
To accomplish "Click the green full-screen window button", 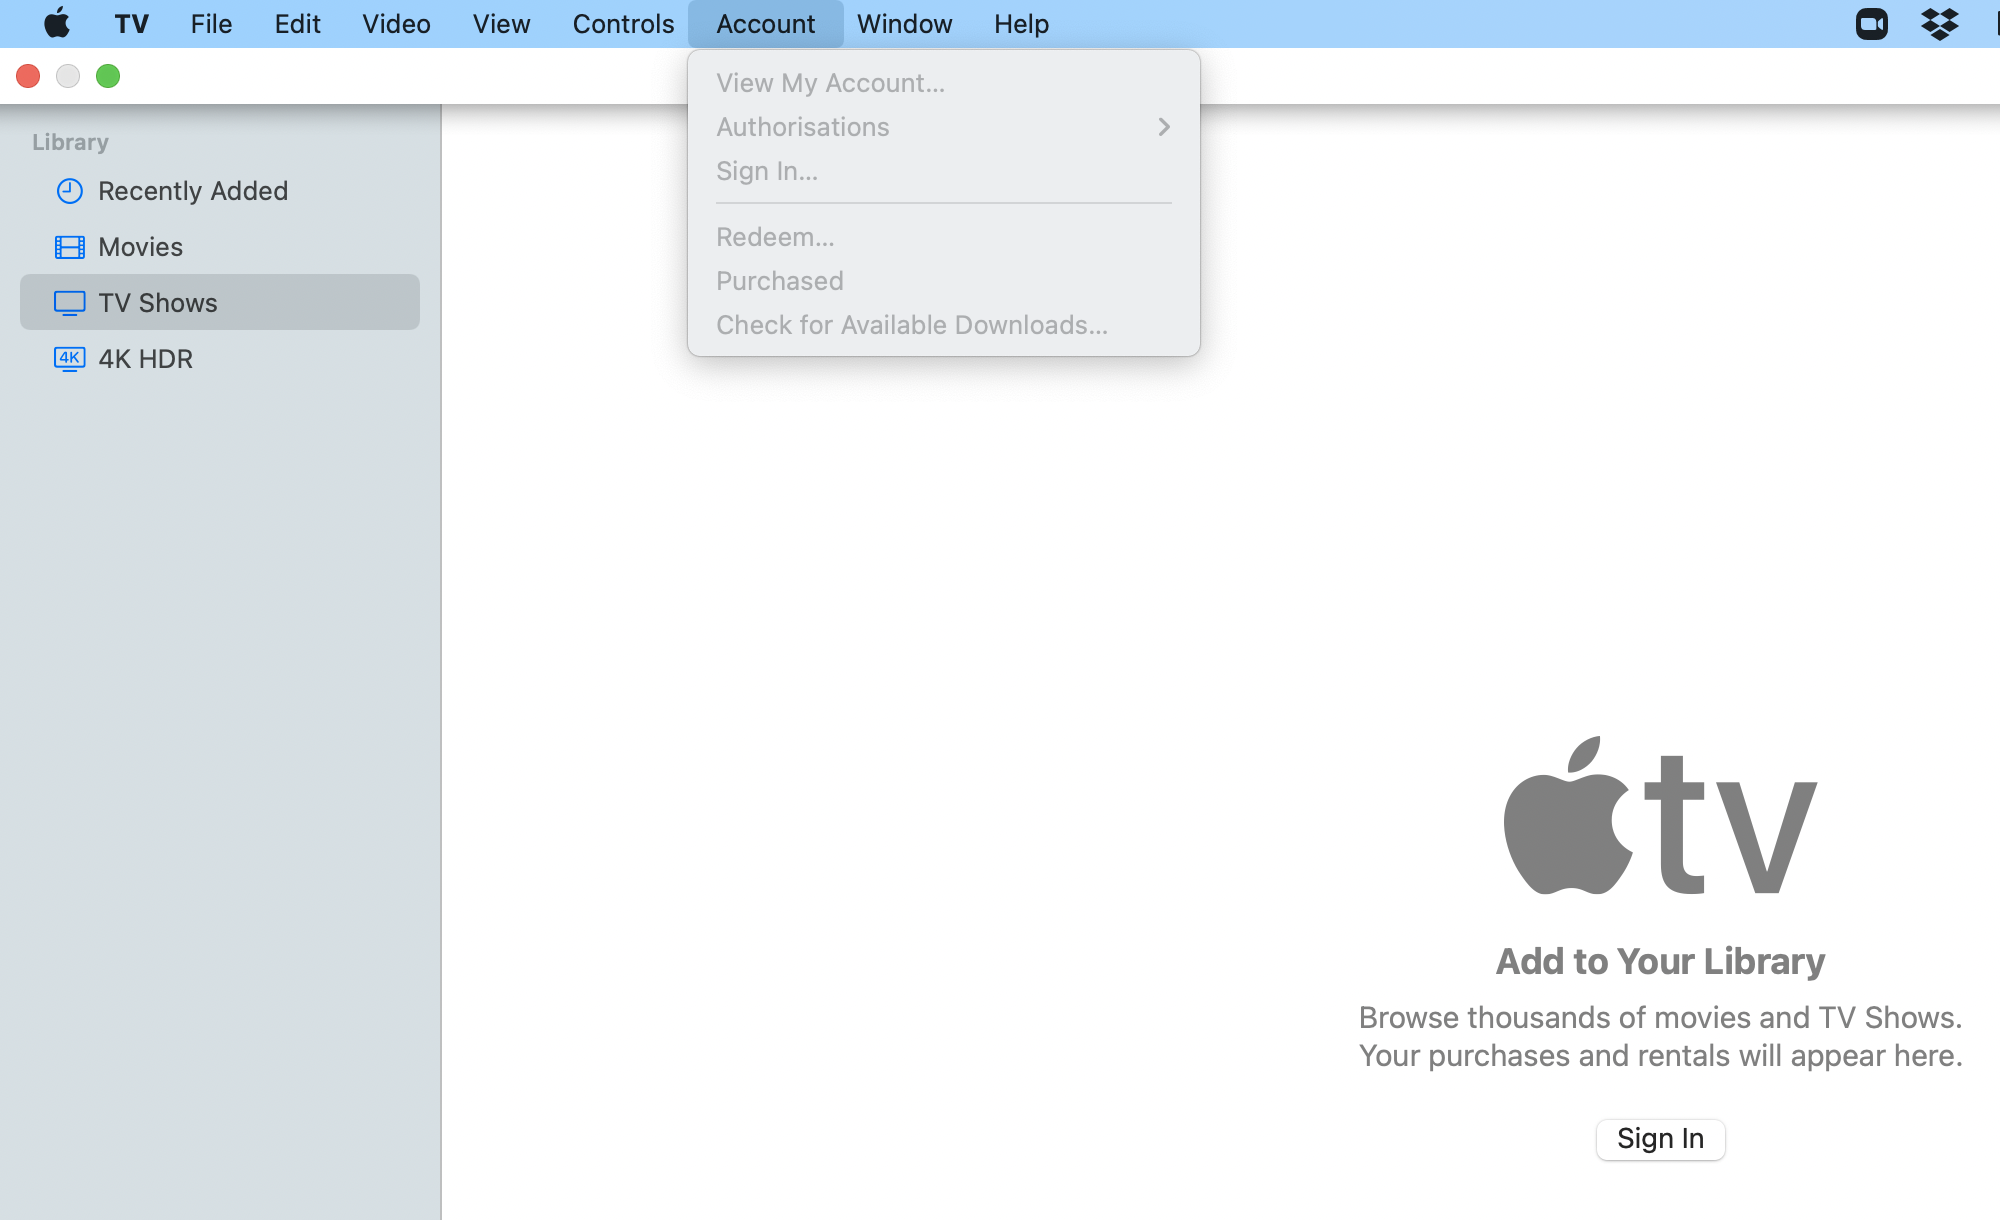I will (x=108, y=76).
